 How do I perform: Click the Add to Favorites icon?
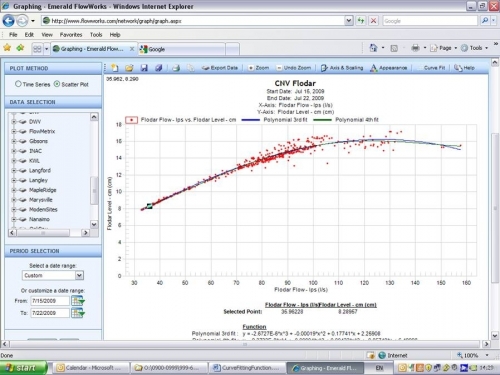[x=20, y=48]
